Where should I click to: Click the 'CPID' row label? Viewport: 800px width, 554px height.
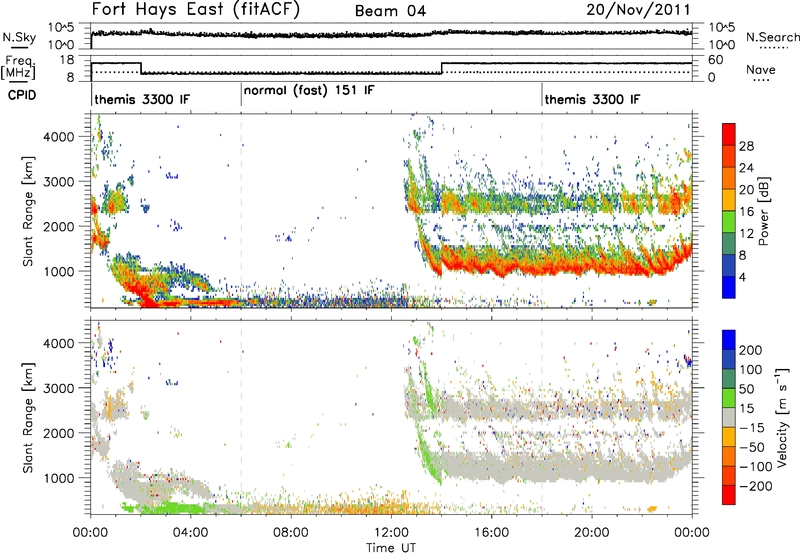[x=22, y=95]
